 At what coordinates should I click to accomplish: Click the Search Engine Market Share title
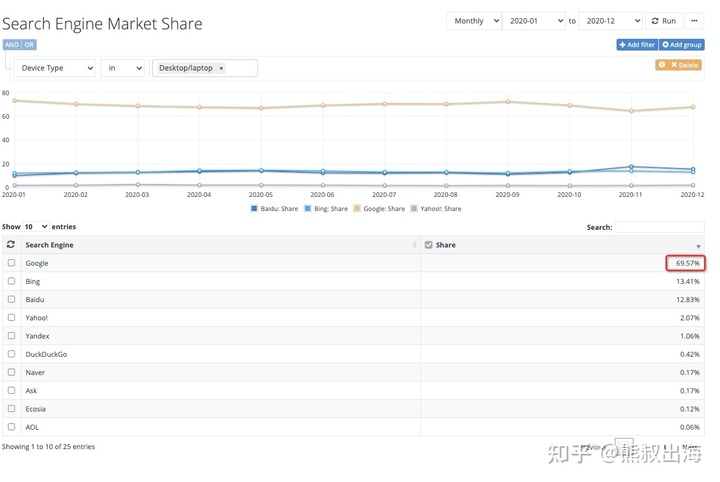[102, 24]
